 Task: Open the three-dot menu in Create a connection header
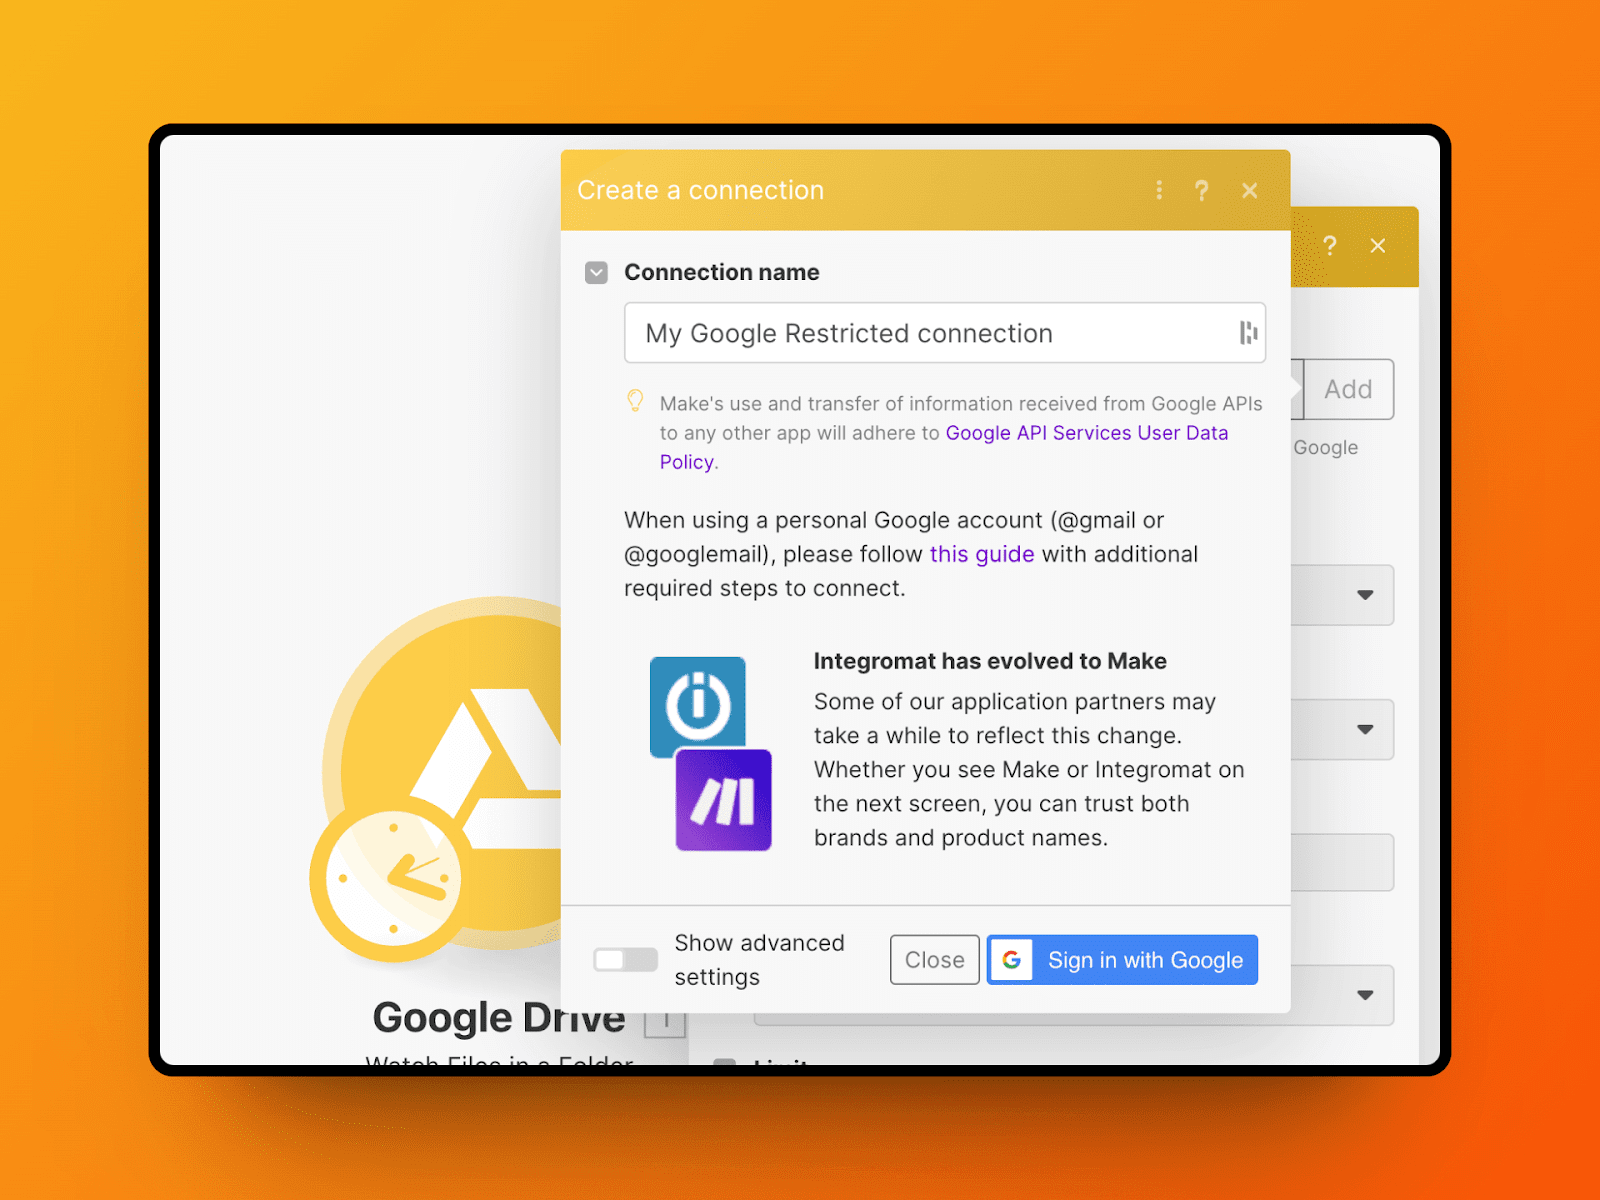click(1159, 190)
